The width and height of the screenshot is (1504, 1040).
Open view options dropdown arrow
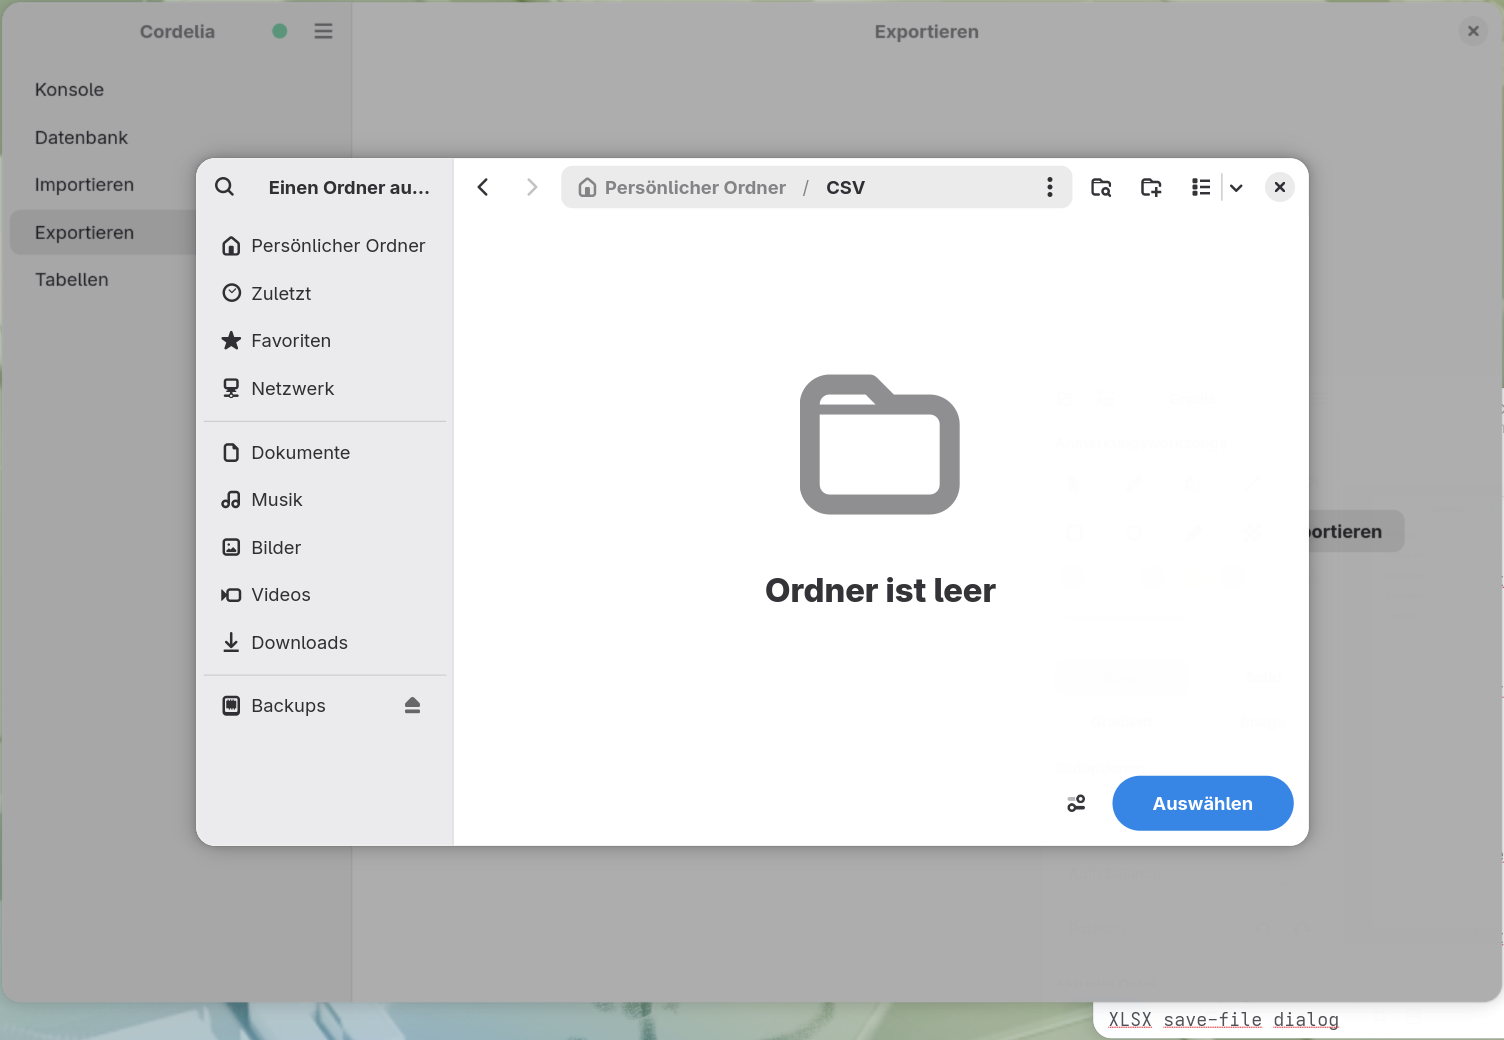[x=1236, y=187]
